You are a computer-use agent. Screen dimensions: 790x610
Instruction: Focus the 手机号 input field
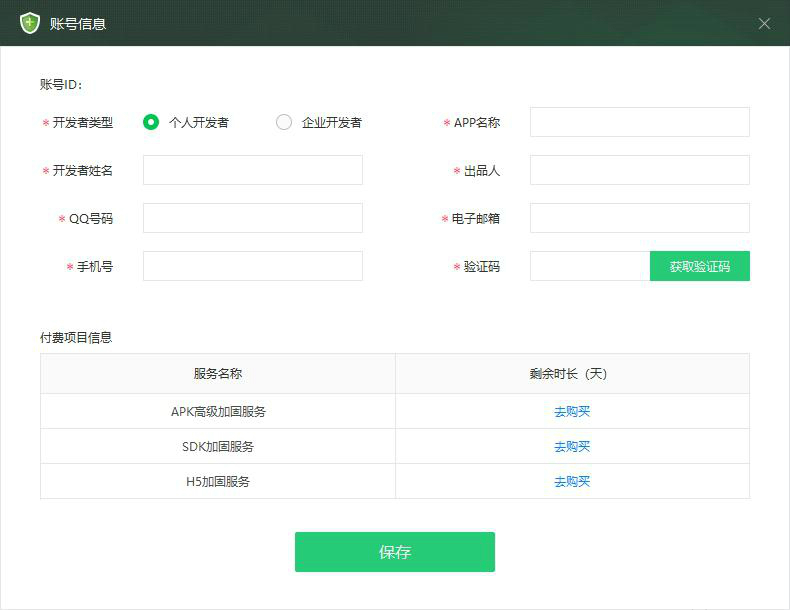coord(252,266)
